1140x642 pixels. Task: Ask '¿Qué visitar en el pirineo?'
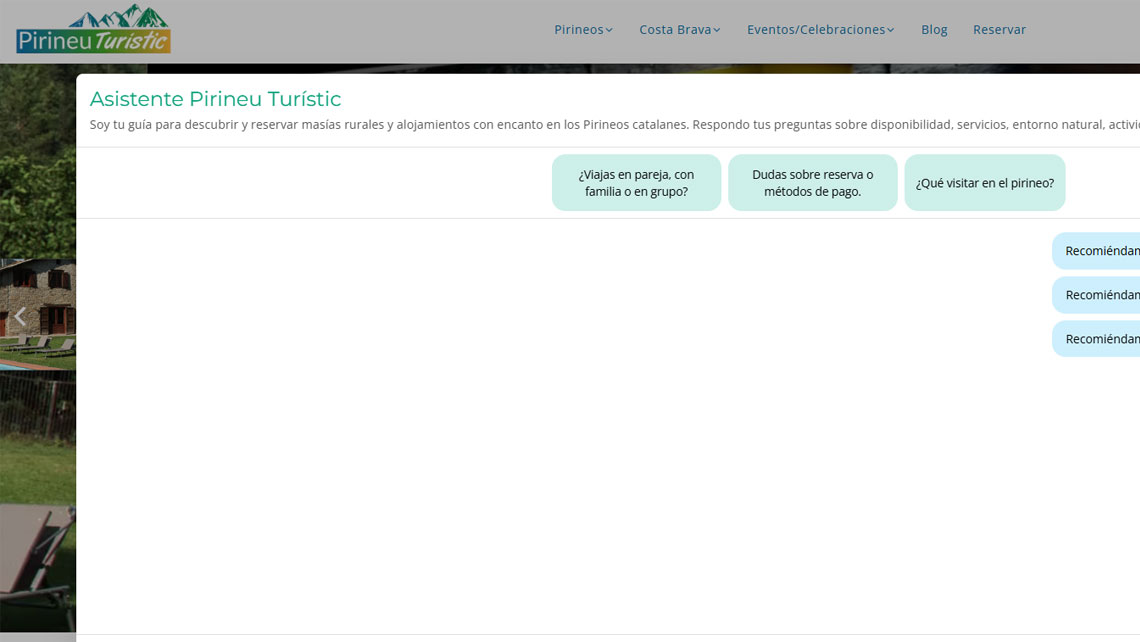tap(984, 183)
